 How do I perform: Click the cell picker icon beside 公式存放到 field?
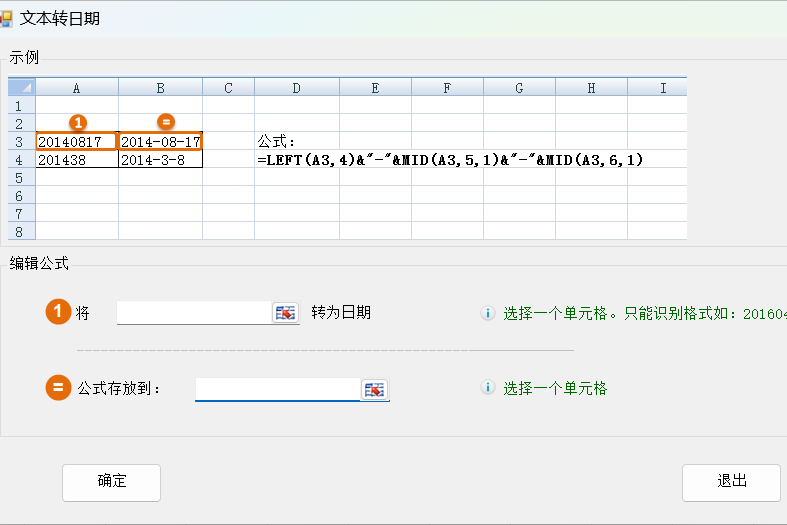(x=375, y=389)
